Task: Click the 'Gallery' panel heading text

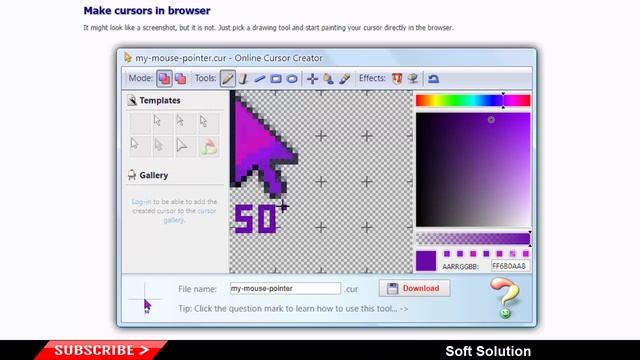Action: (153, 175)
